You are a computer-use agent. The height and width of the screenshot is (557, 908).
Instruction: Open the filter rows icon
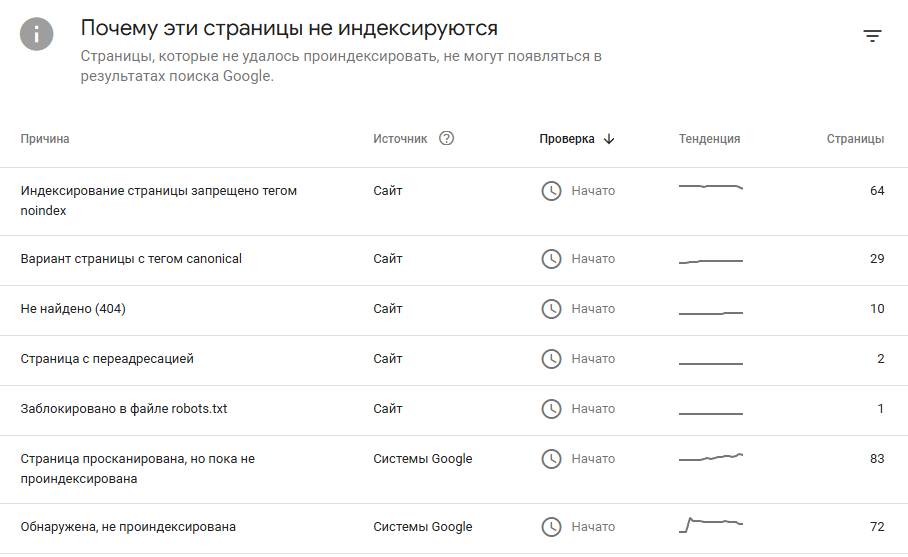[872, 36]
